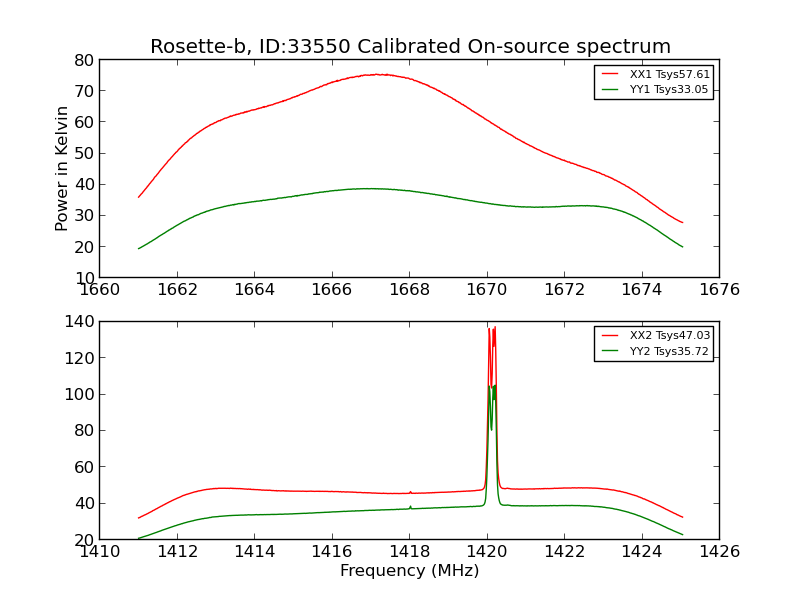Viewport: 800px width, 600px height.
Task: Click the "Frequency (MHz)" x-axis label
Action: 410,570
